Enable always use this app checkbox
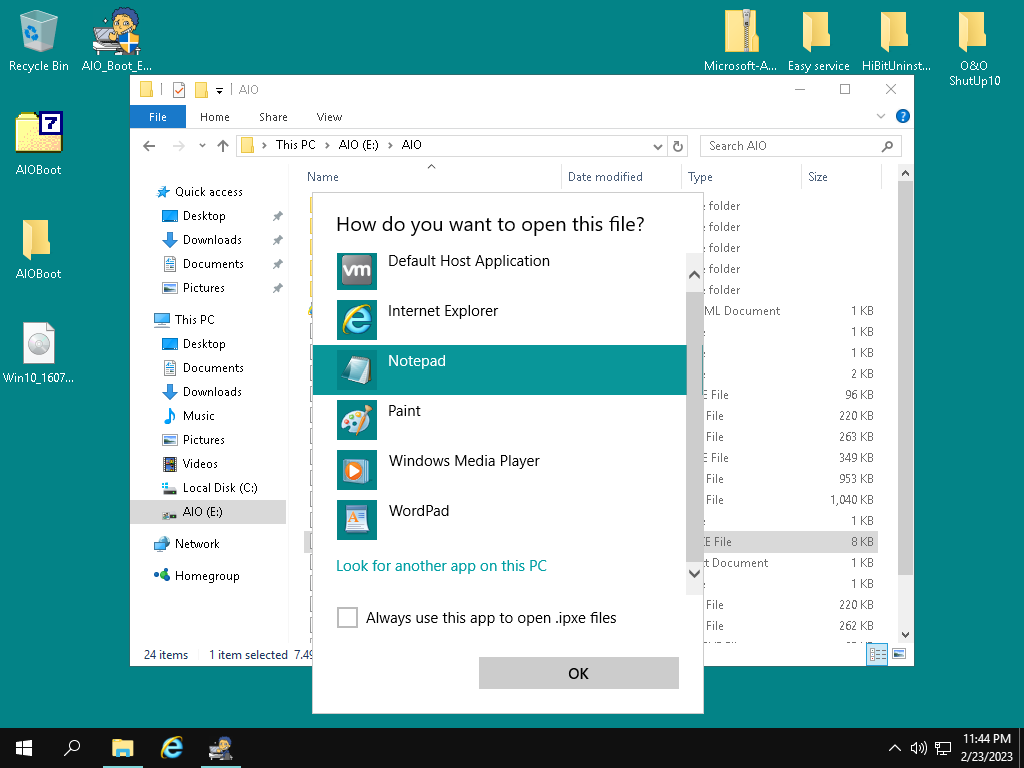1024x768 pixels. [347, 618]
